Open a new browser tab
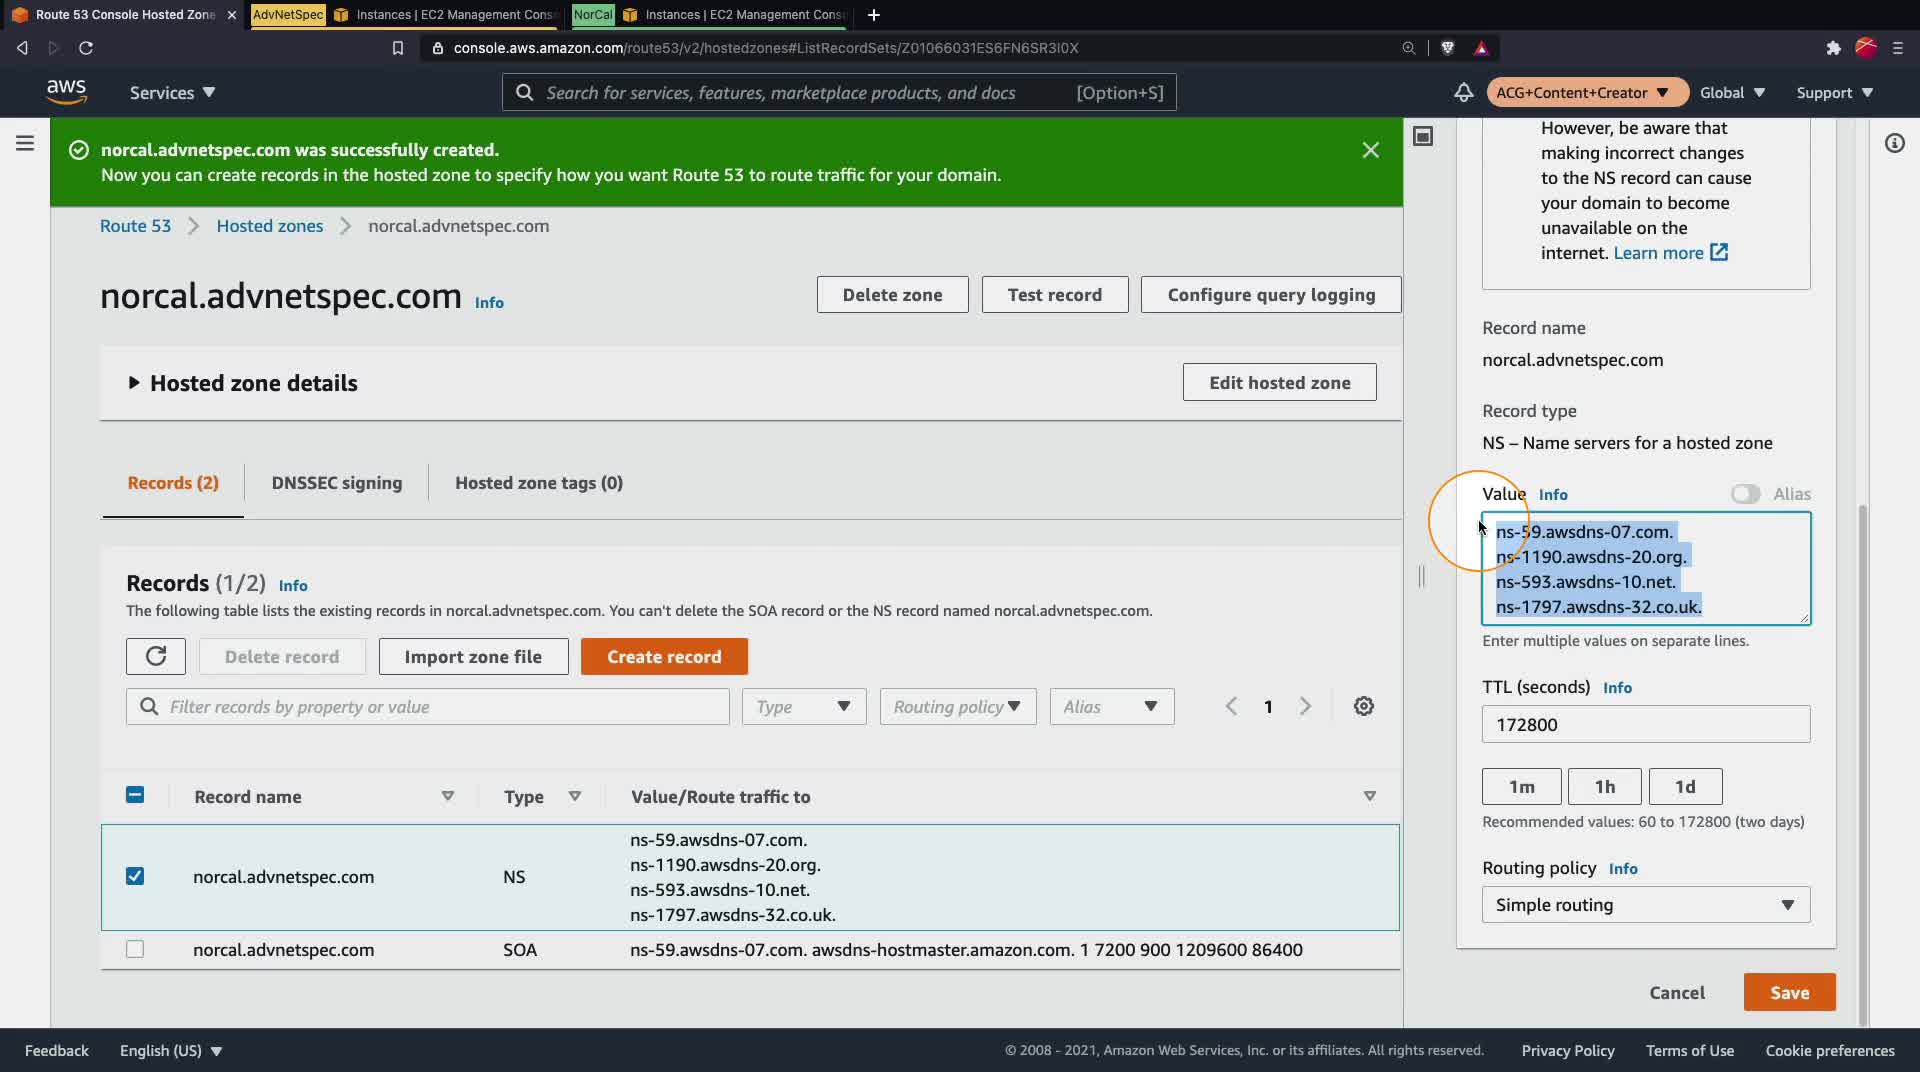Viewport: 1920px width, 1072px height. click(874, 15)
